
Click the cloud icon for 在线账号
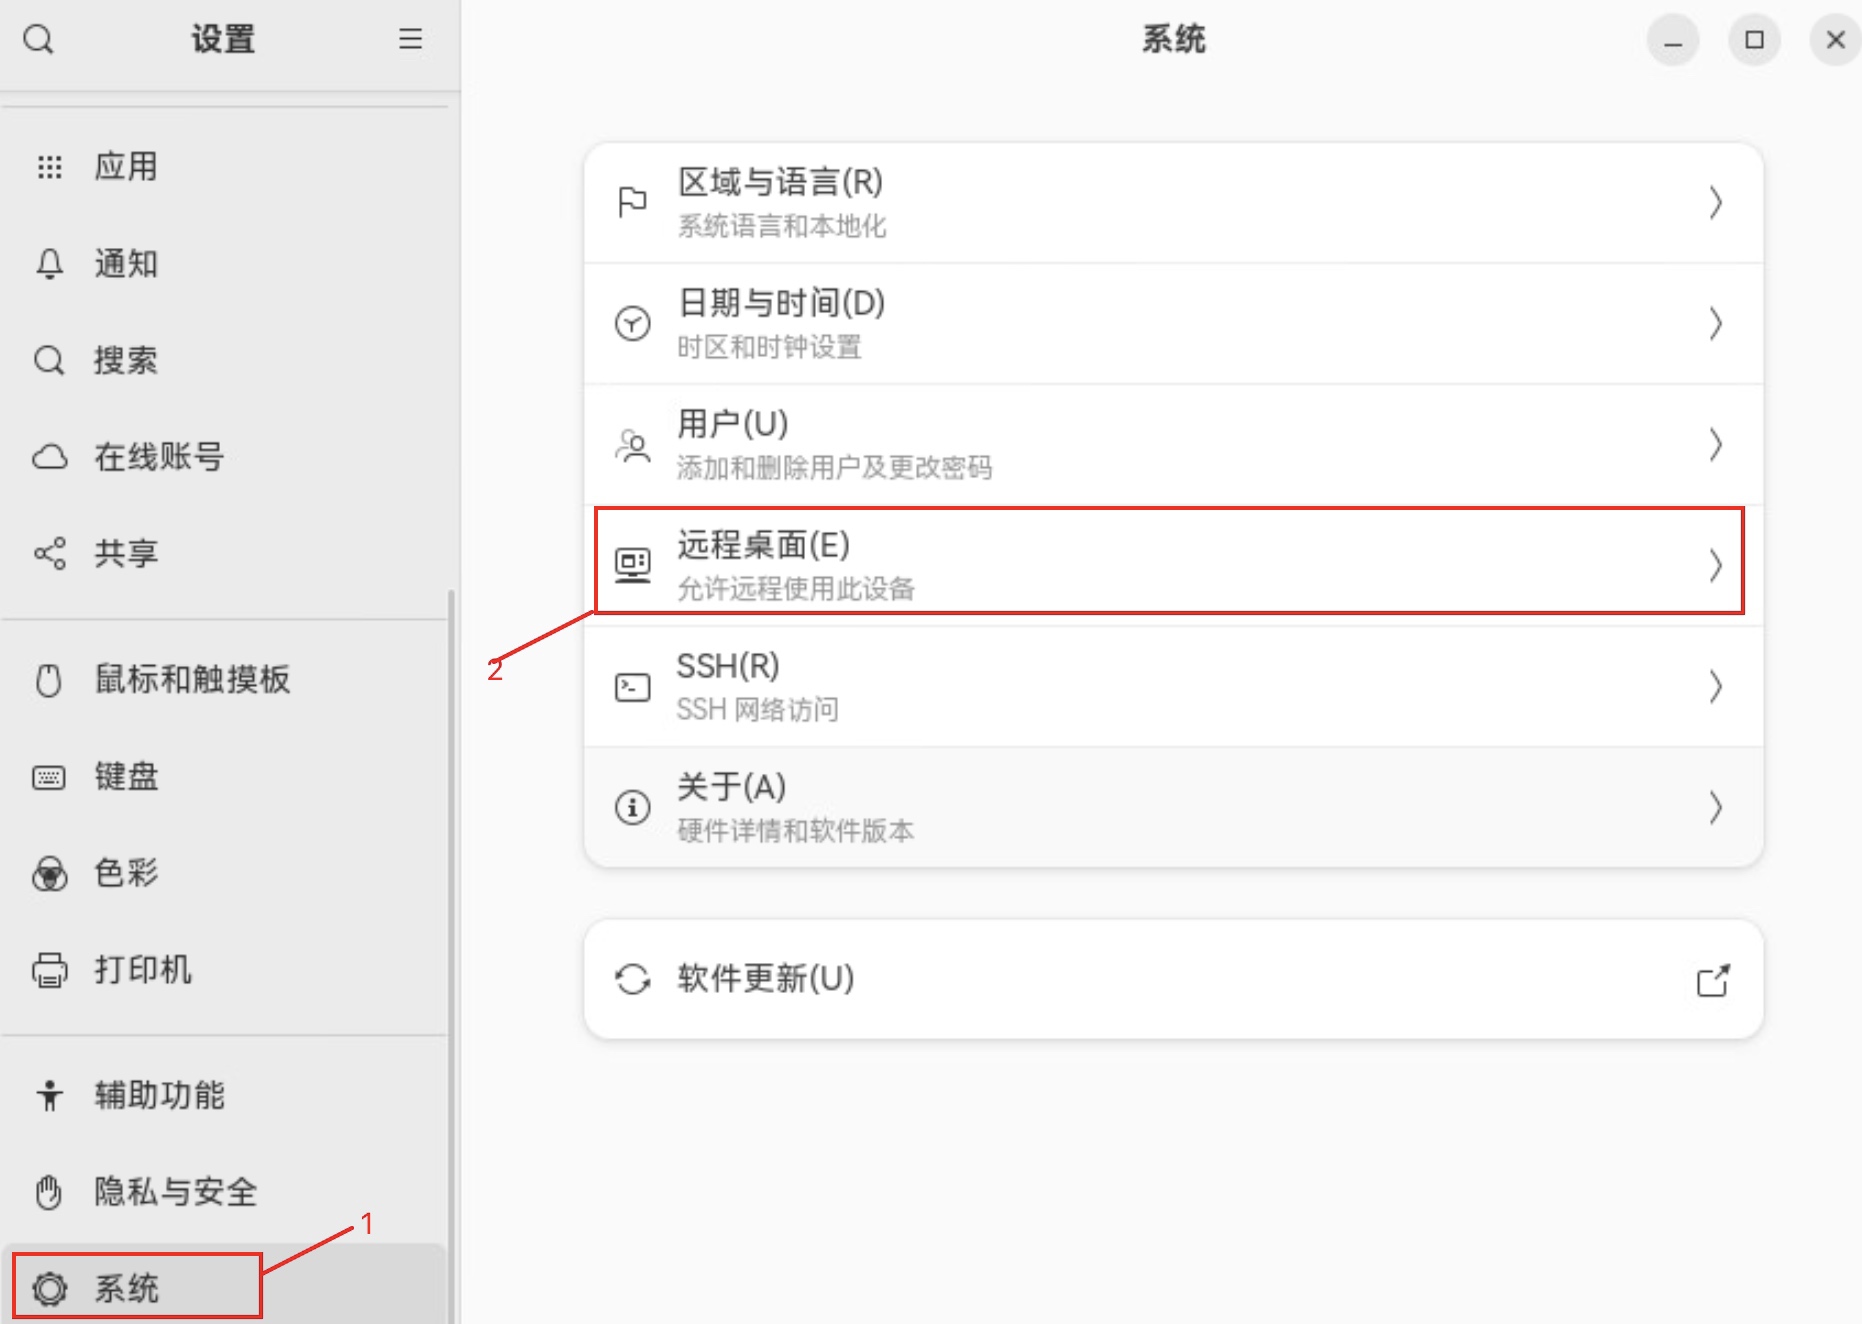pos(49,458)
